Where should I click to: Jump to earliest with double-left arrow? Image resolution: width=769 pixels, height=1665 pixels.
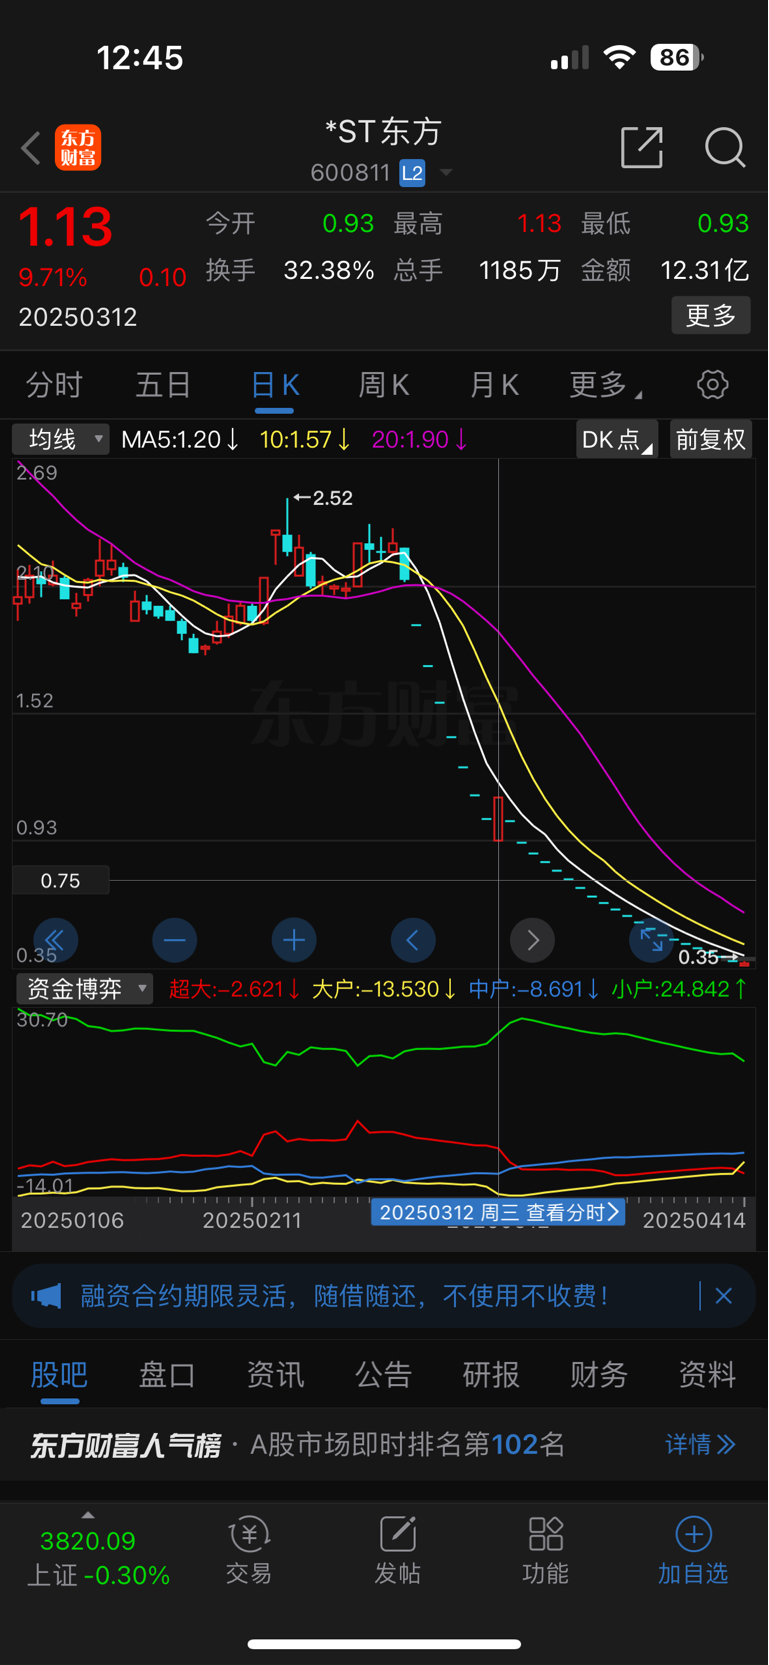(55, 940)
